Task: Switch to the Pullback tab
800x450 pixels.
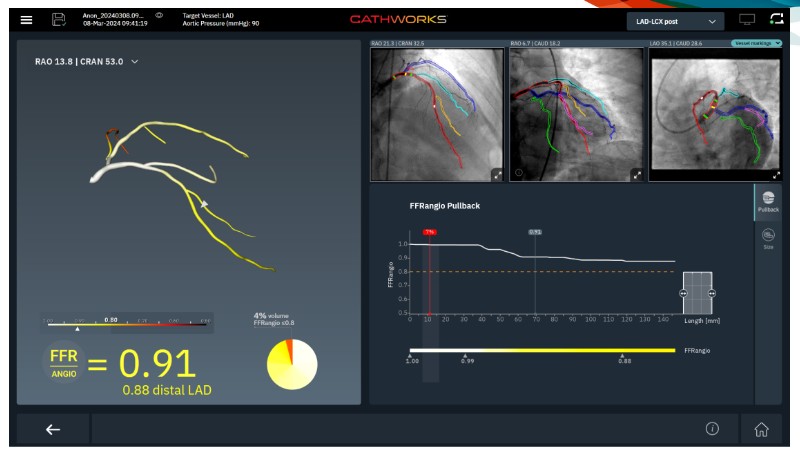Action: [768, 203]
